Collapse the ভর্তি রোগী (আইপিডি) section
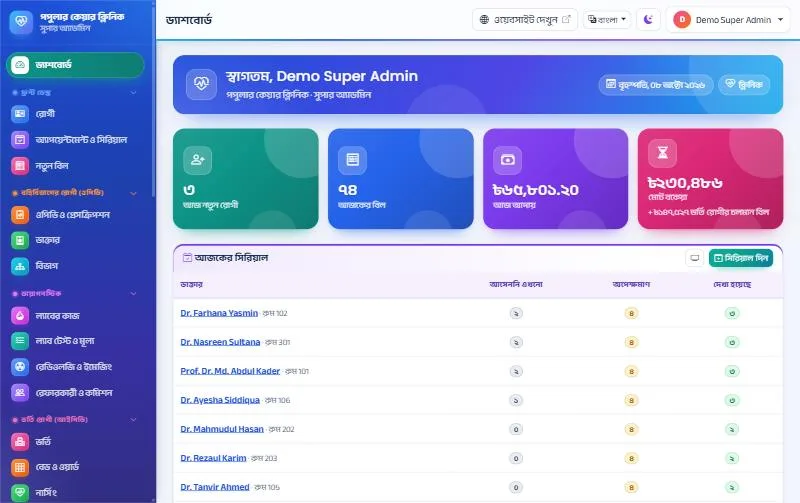The width and height of the screenshot is (800, 503). pyautogui.click(x=134, y=419)
